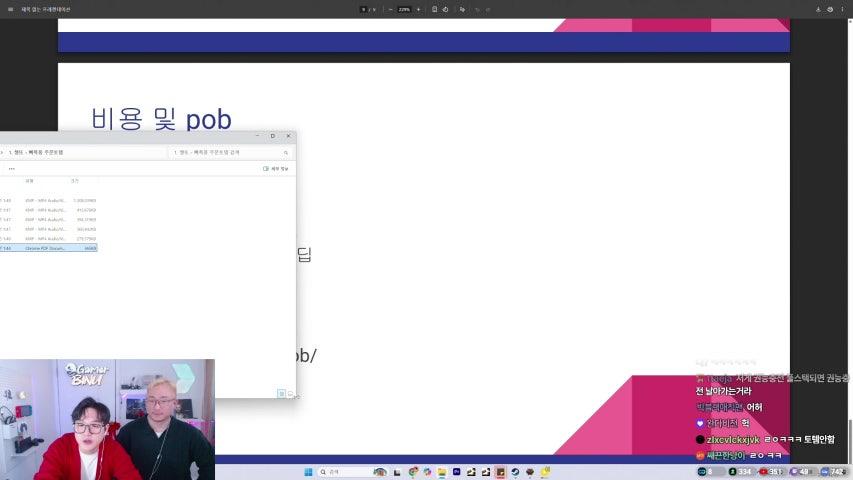Viewport: 853px width, 480px height.
Task: Open File Explorer from the taskbar
Action: click(x=442, y=472)
